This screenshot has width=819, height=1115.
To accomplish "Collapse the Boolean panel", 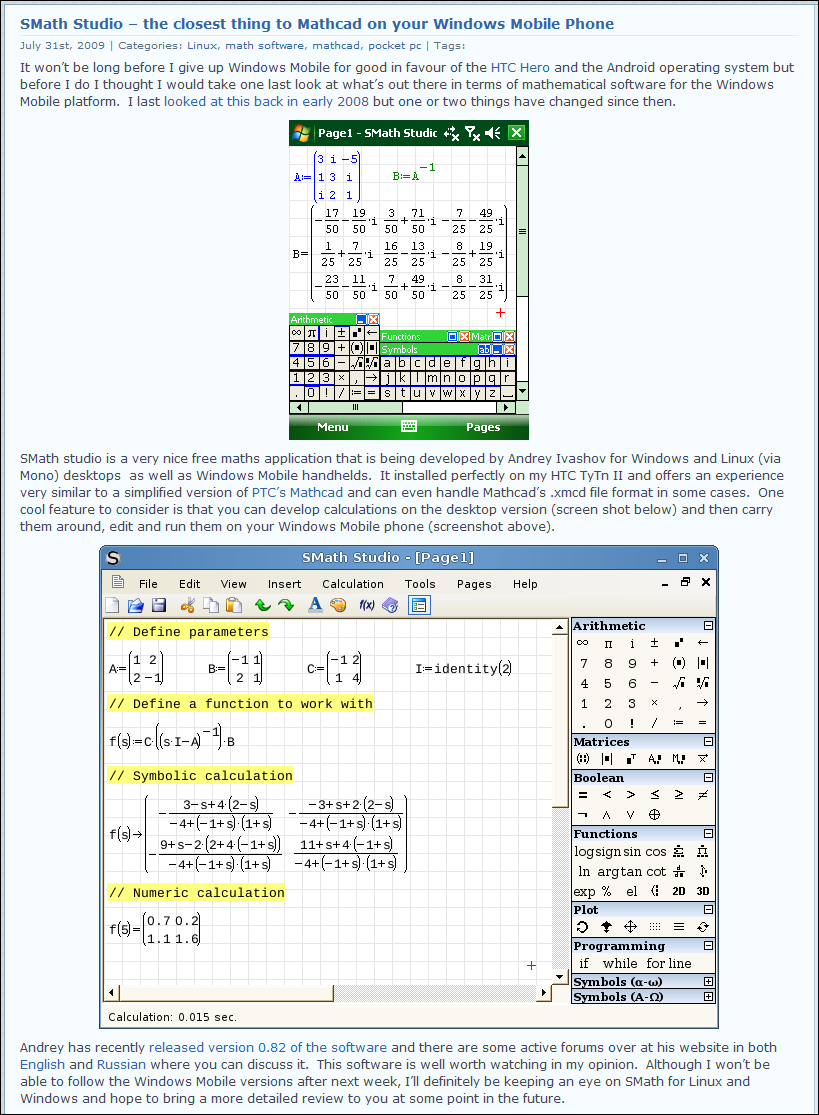I will click(x=709, y=778).
